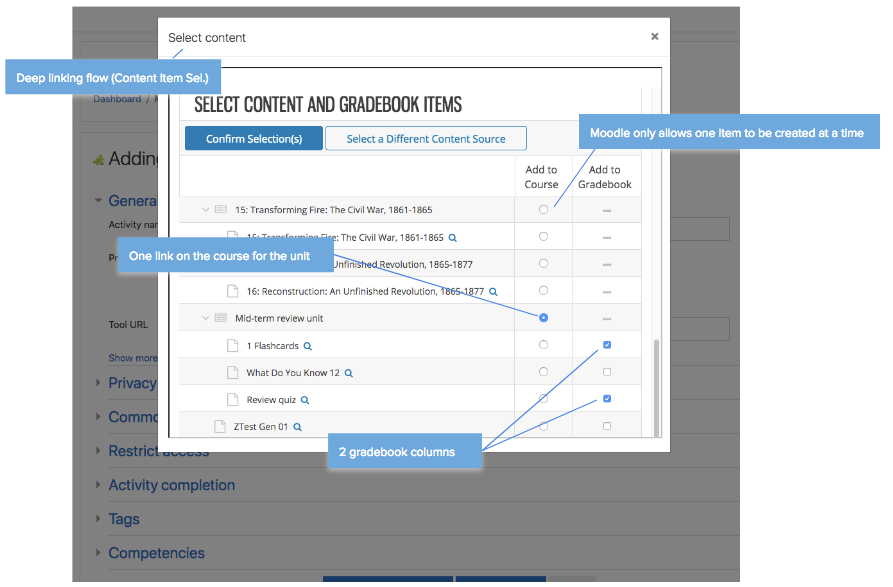Viewport: 893px width, 587px height.
Task: Expand the Activity completion section
Action: coord(171,485)
